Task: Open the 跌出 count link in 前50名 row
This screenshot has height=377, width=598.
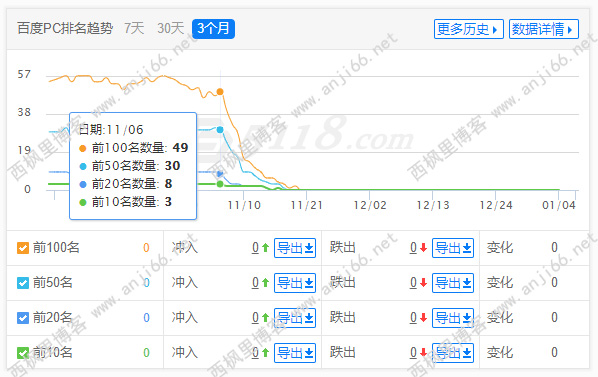Action: (413, 283)
